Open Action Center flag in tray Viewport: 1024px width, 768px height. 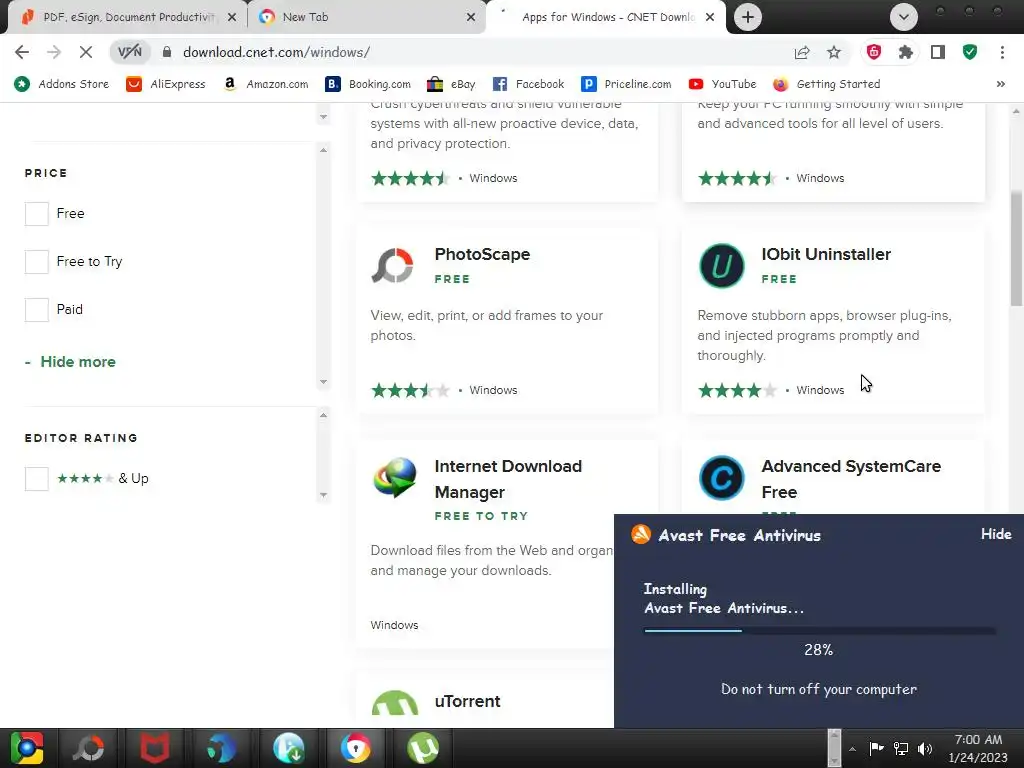(876, 748)
